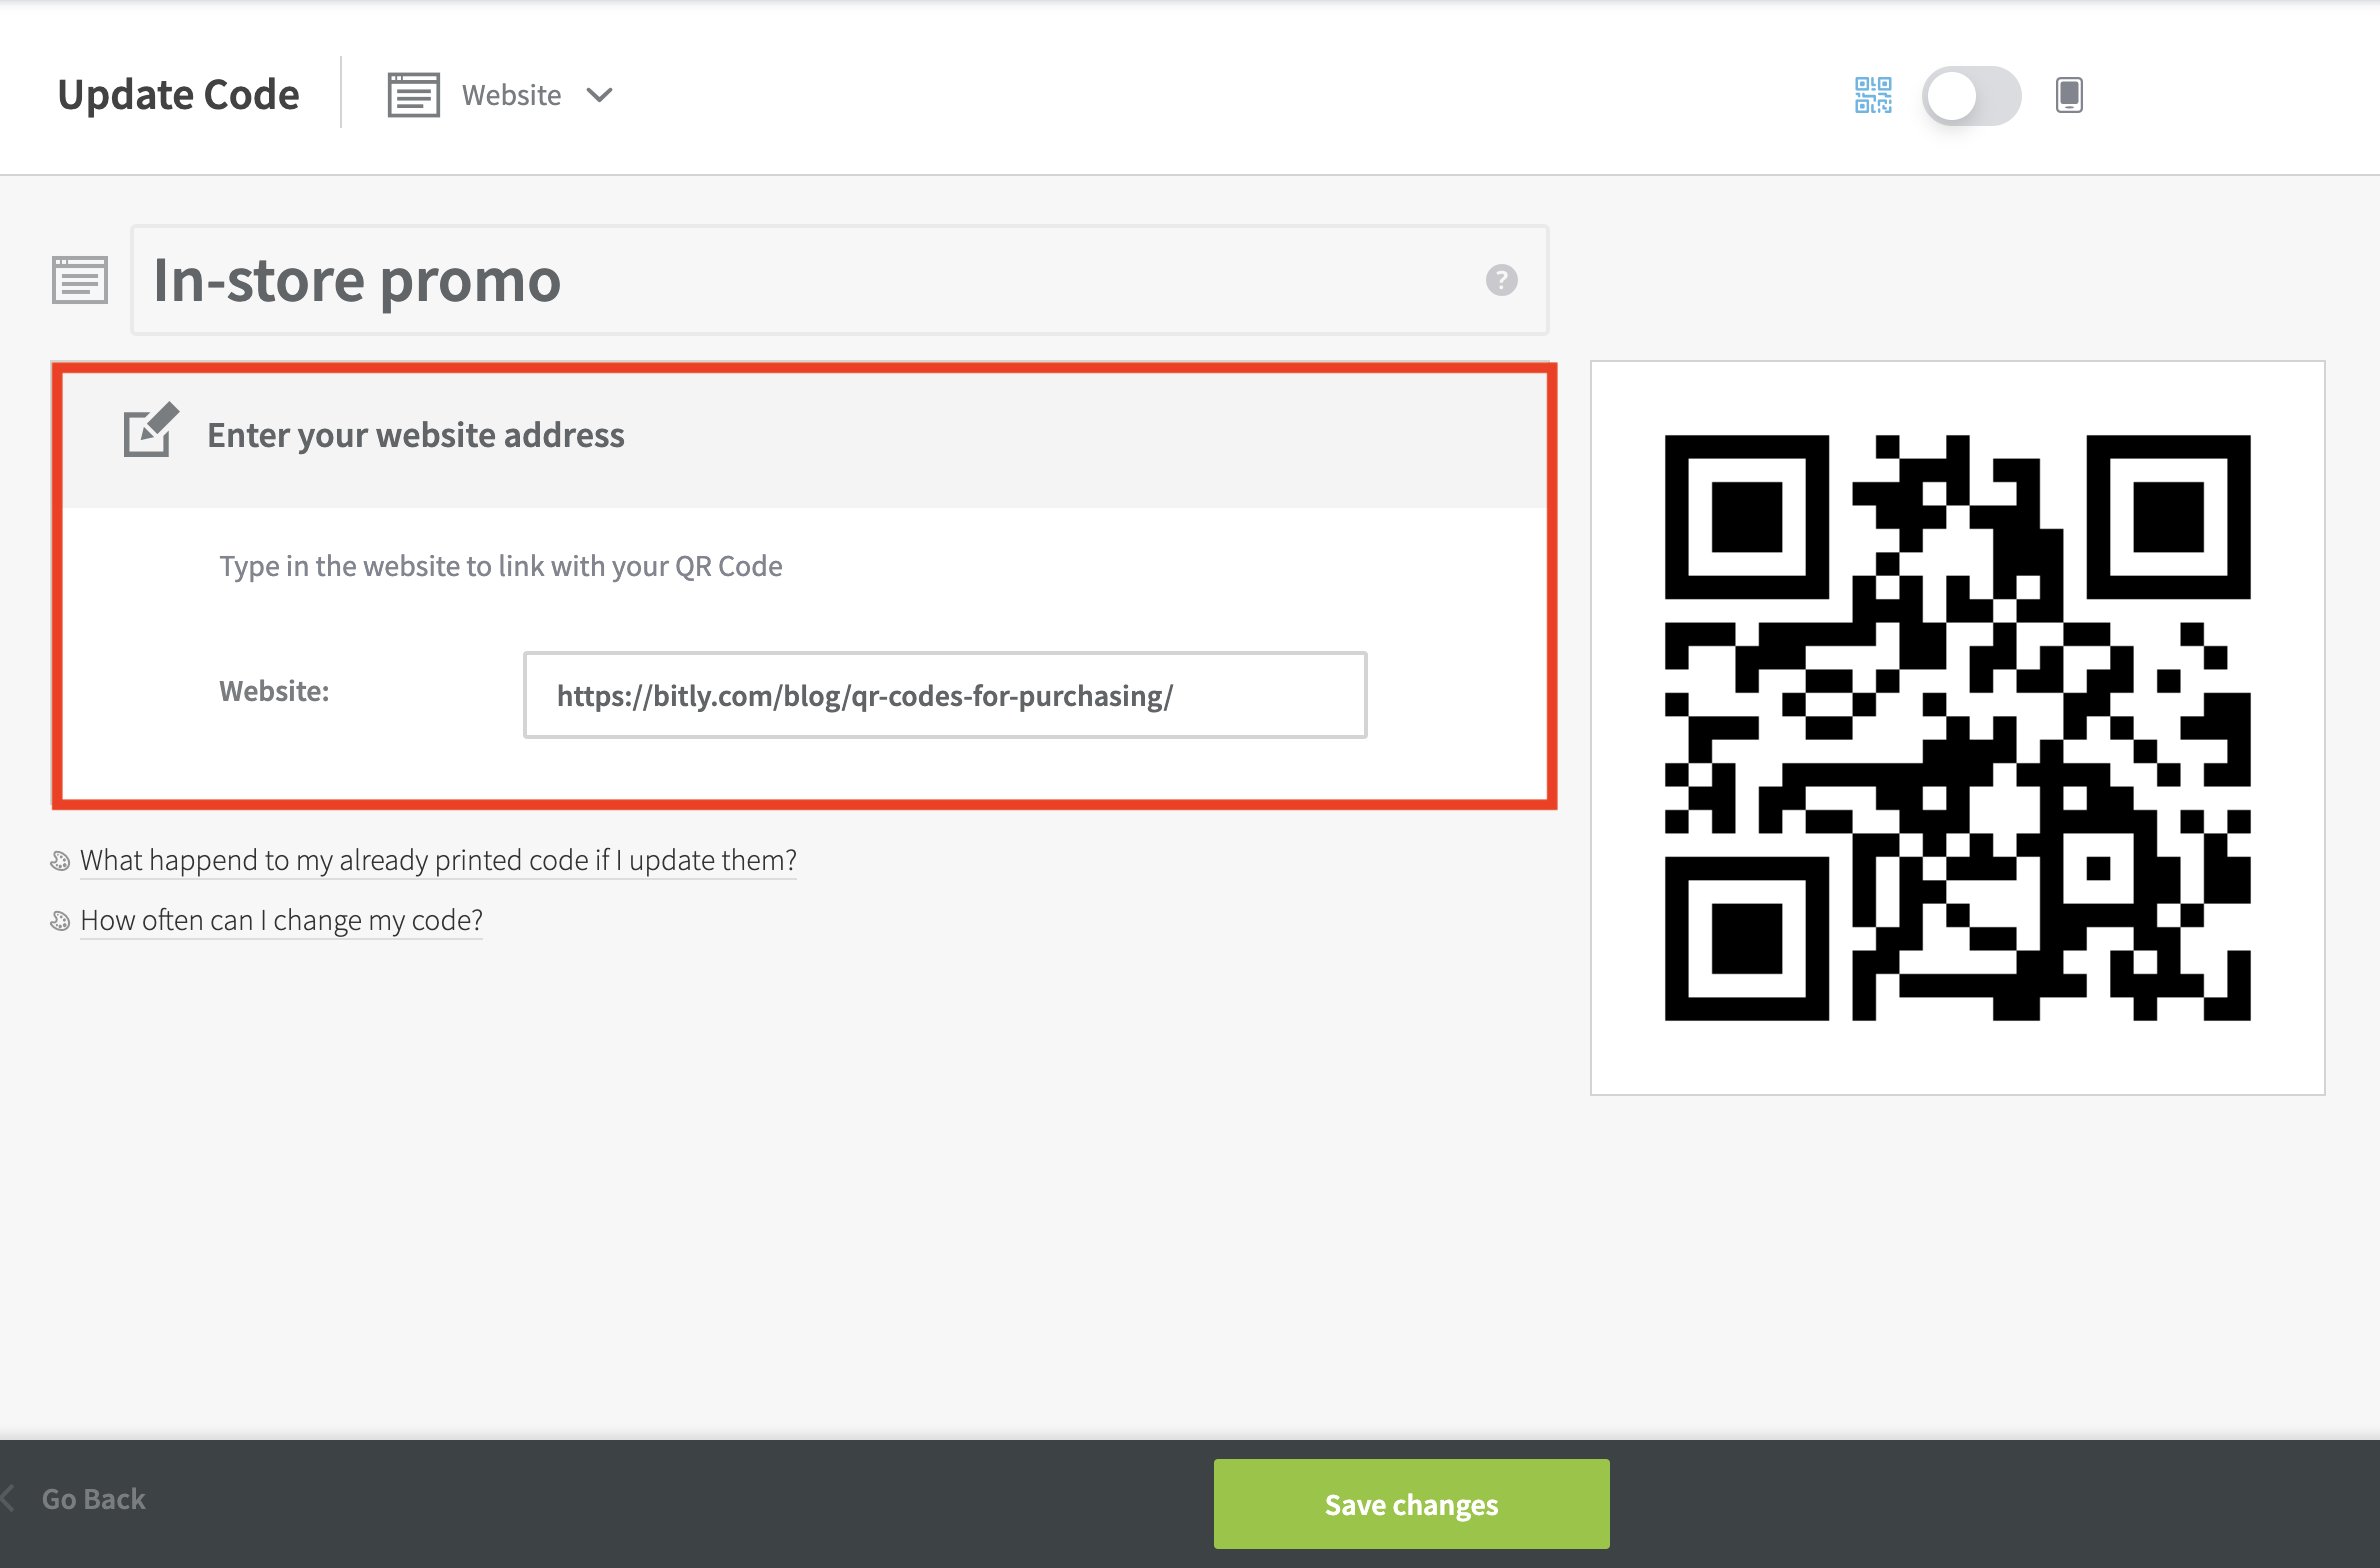Click the 'Website:' field label
2380x1568 pixels.
point(274,691)
